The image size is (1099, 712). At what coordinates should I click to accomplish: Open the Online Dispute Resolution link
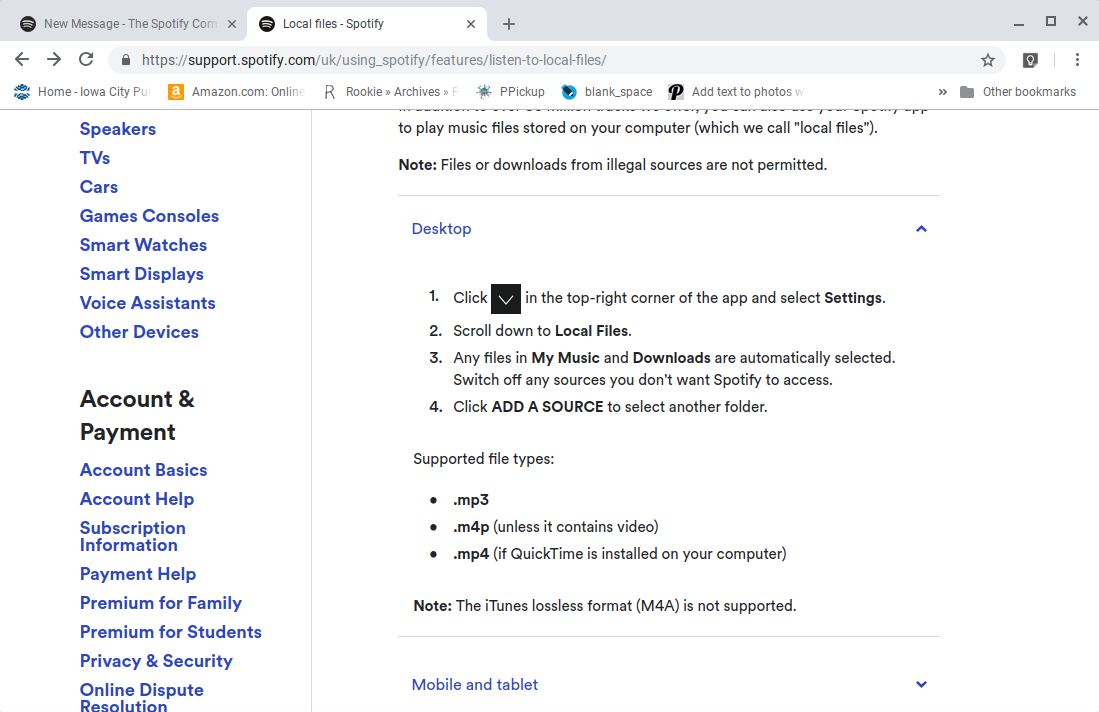point(142,698)
